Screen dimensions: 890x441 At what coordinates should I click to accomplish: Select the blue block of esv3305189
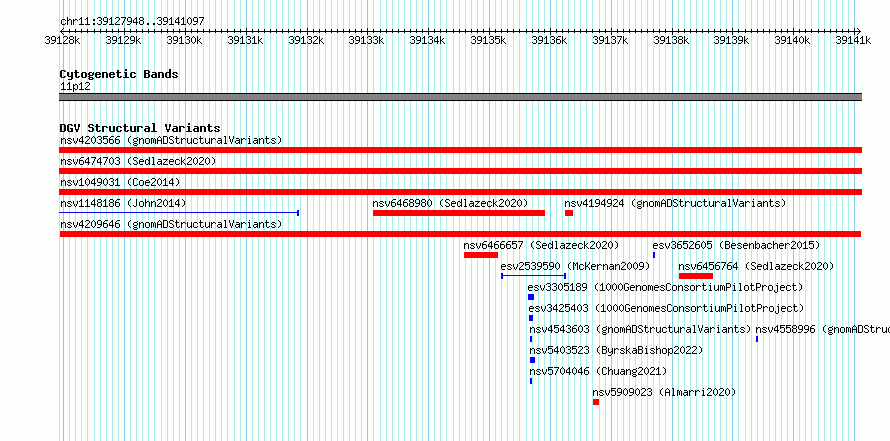531,297
